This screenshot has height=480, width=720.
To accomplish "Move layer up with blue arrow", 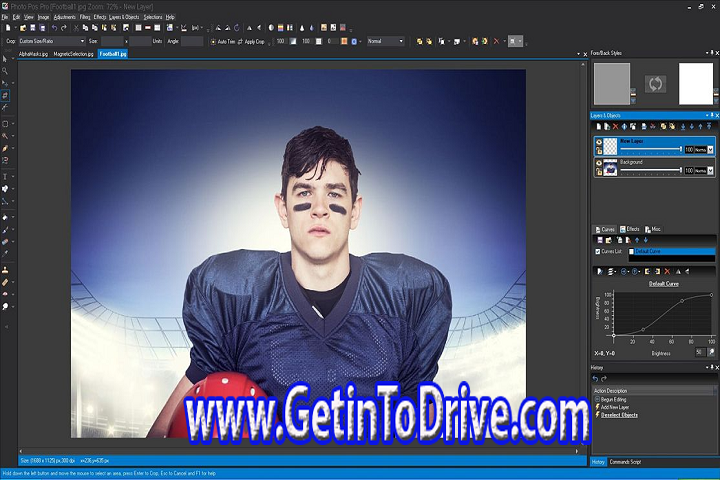I will [700, 126].
